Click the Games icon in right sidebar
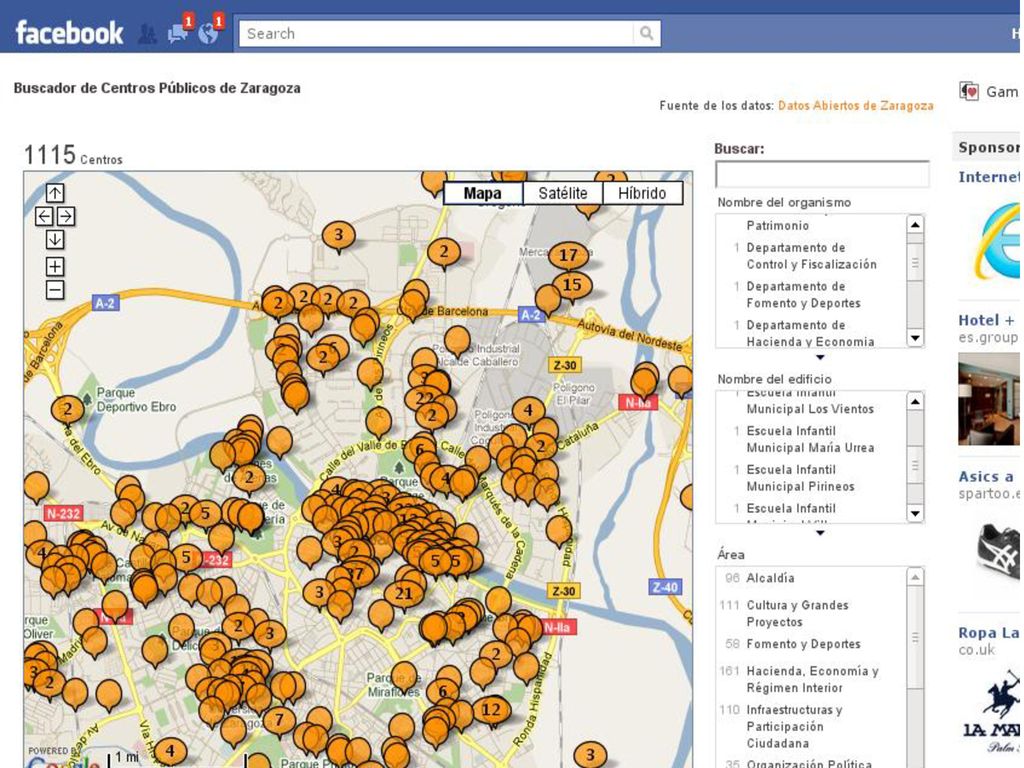The width and height of the screenshot is (1024, 768). pos(969,91)
